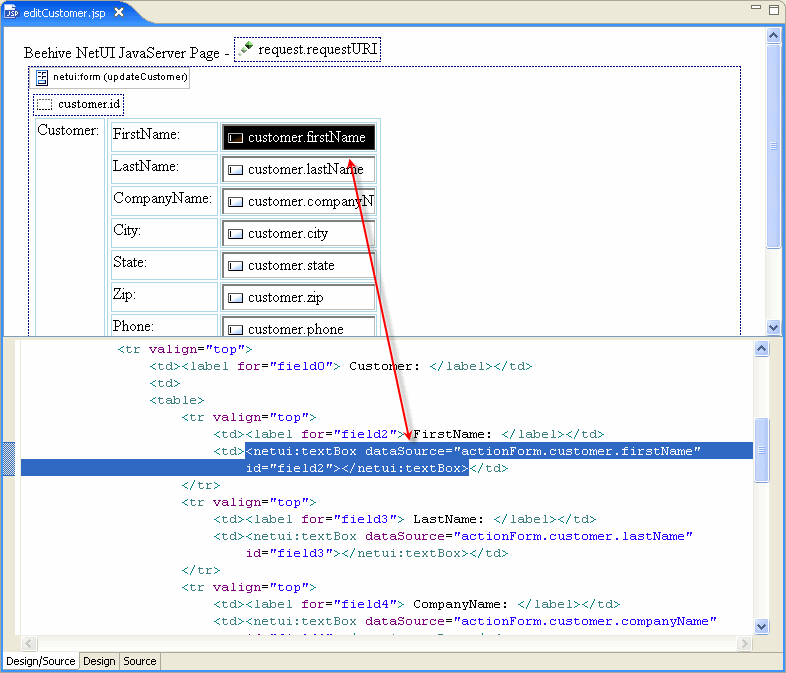This screenshot has height=673, width=786.
Task: Minimize the editor pane
Action: point(756,8)
